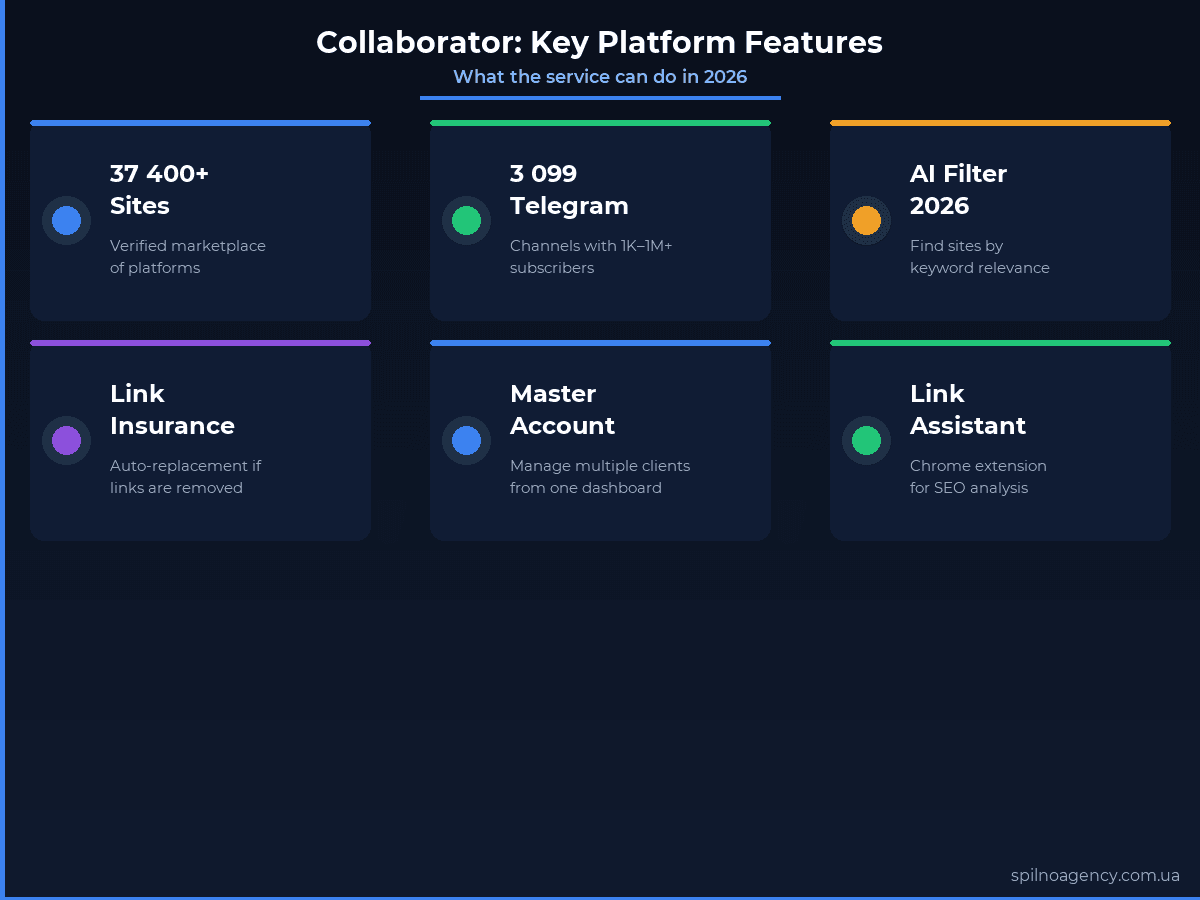Image resolution: width=1200 pixels, height=900 pixels.
Task: Click the purple dot icon beside Link Insurance
Action: coord(66,440)
